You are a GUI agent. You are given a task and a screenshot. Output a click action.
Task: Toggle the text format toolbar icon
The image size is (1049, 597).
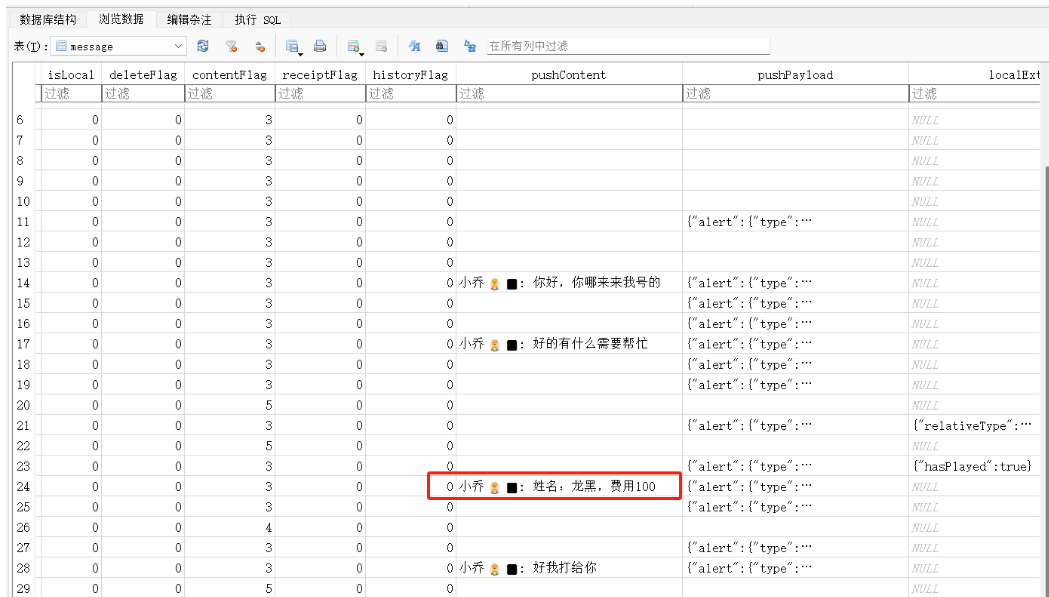(x=414, y=46)
